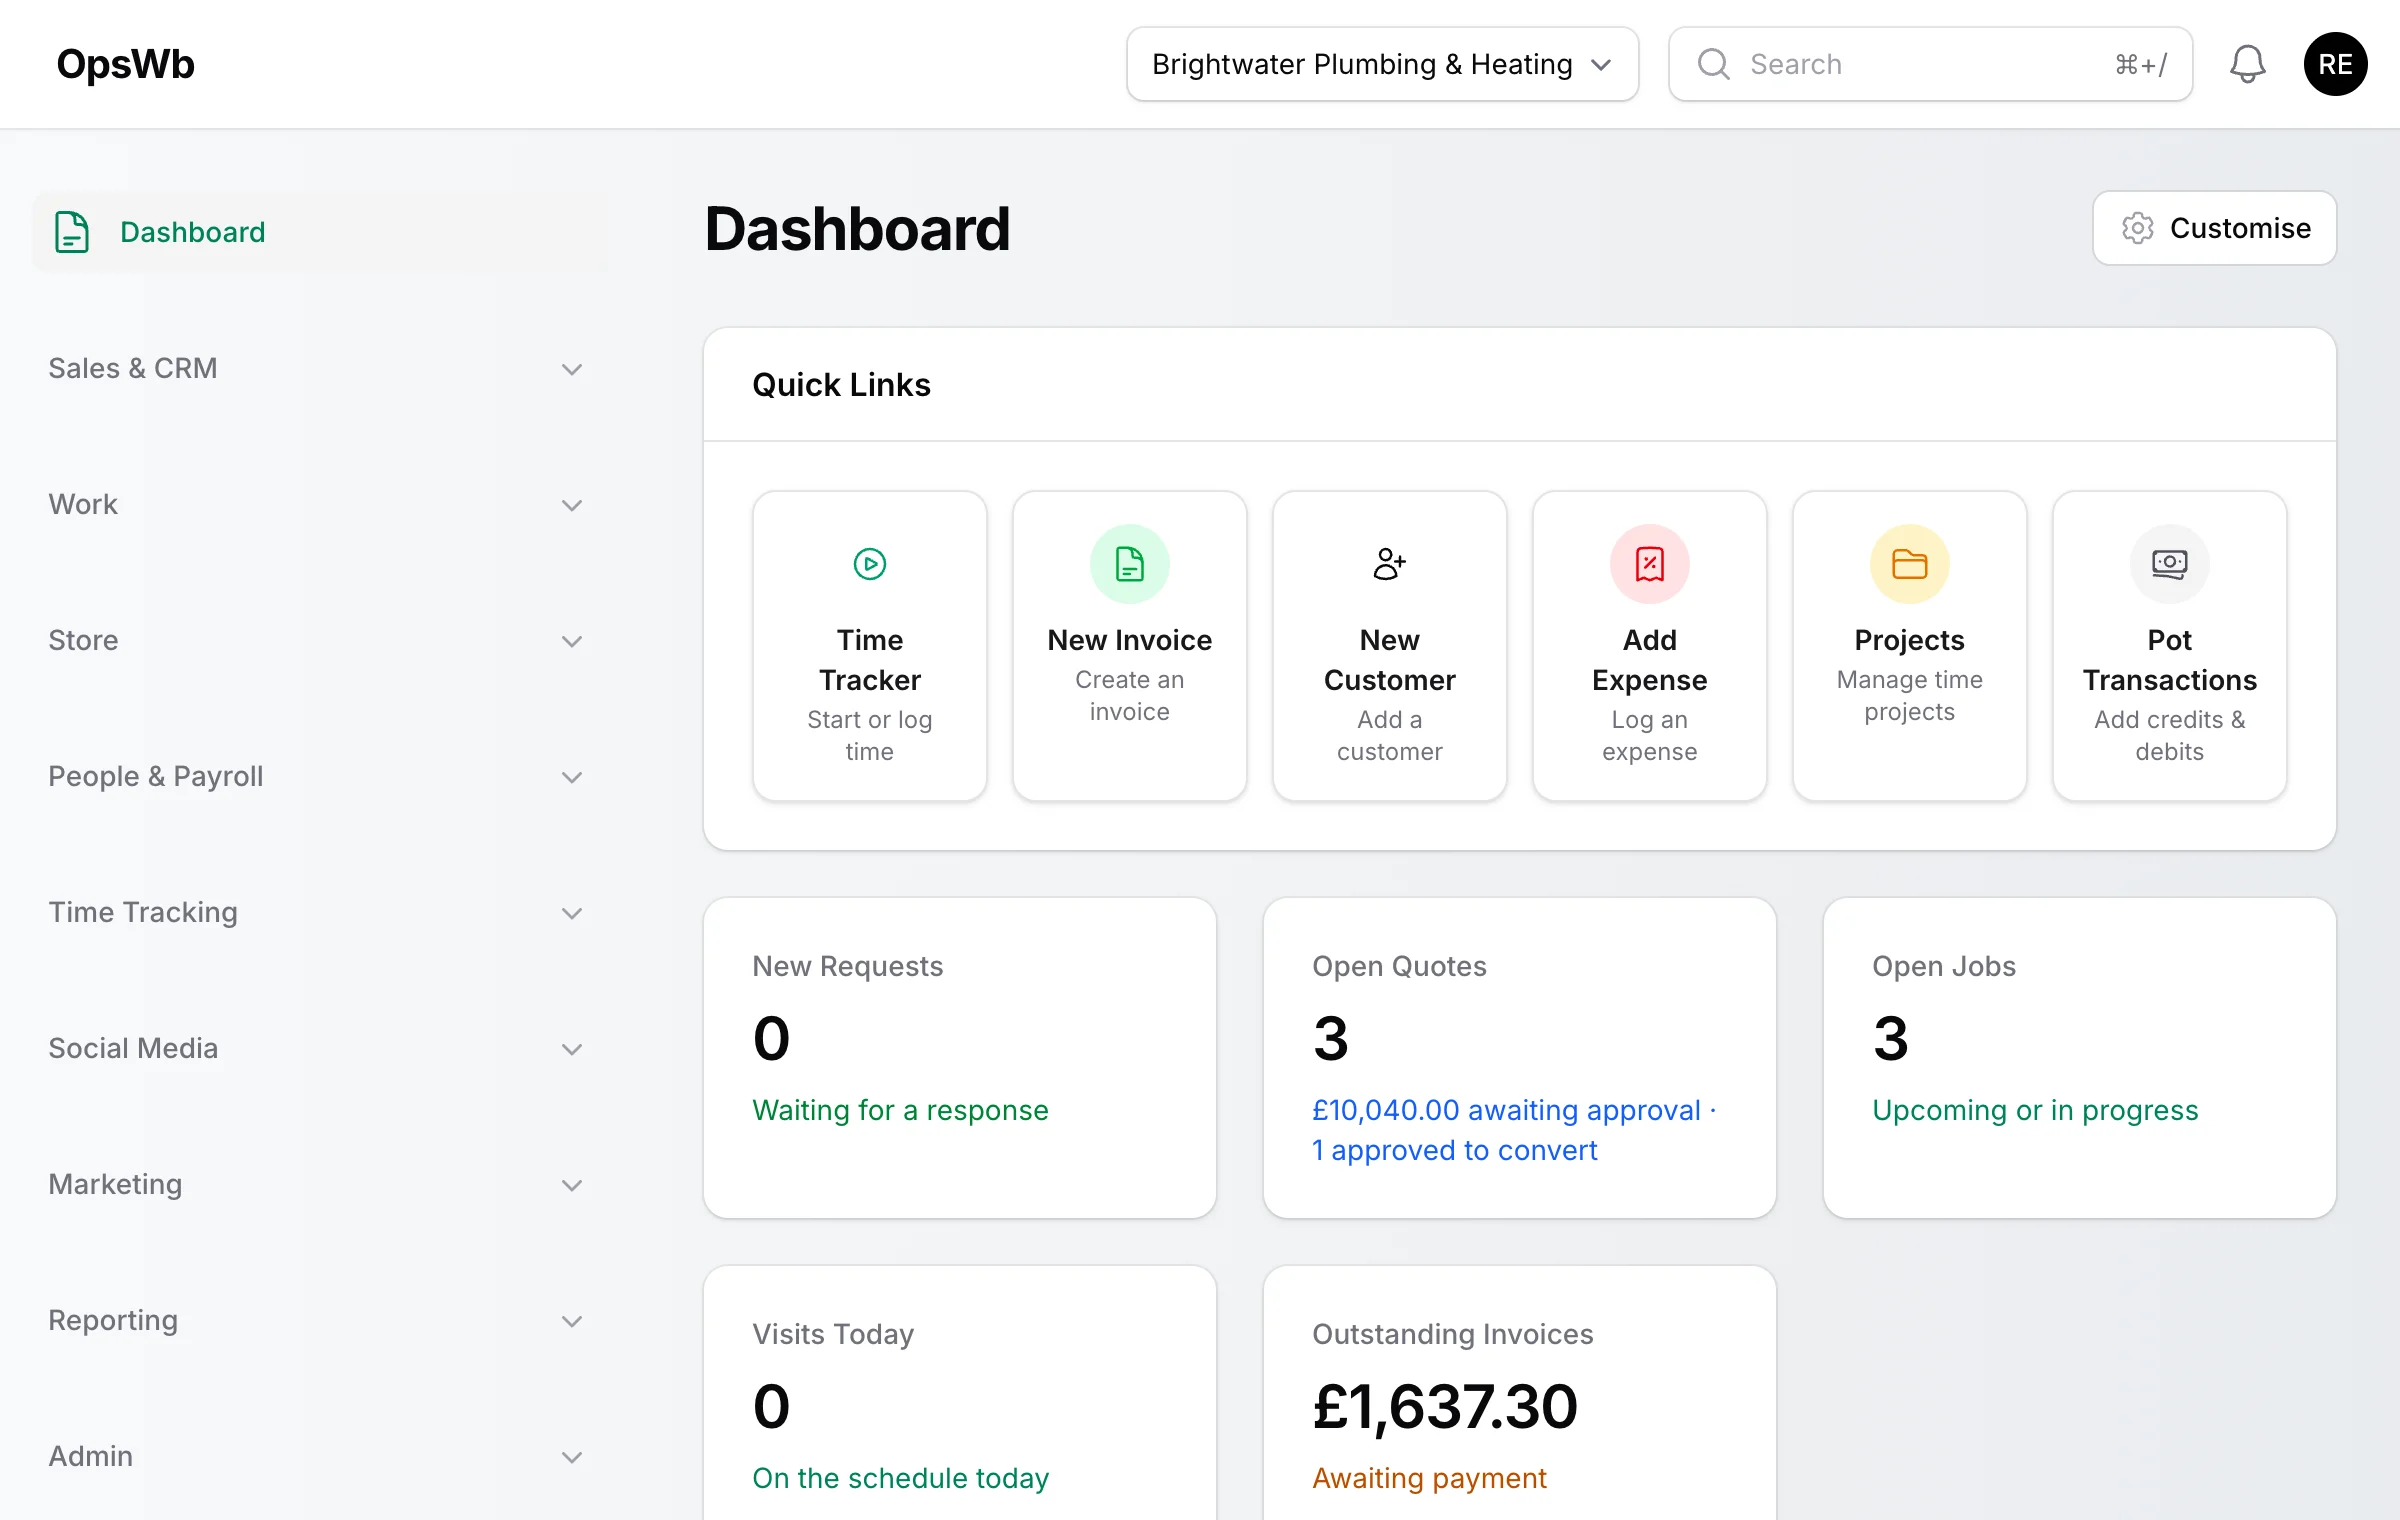Click '£1,637.30' outstanding invoices amount
The width and height of the screenshot is (2400, 1520).
point(1445,1406)
